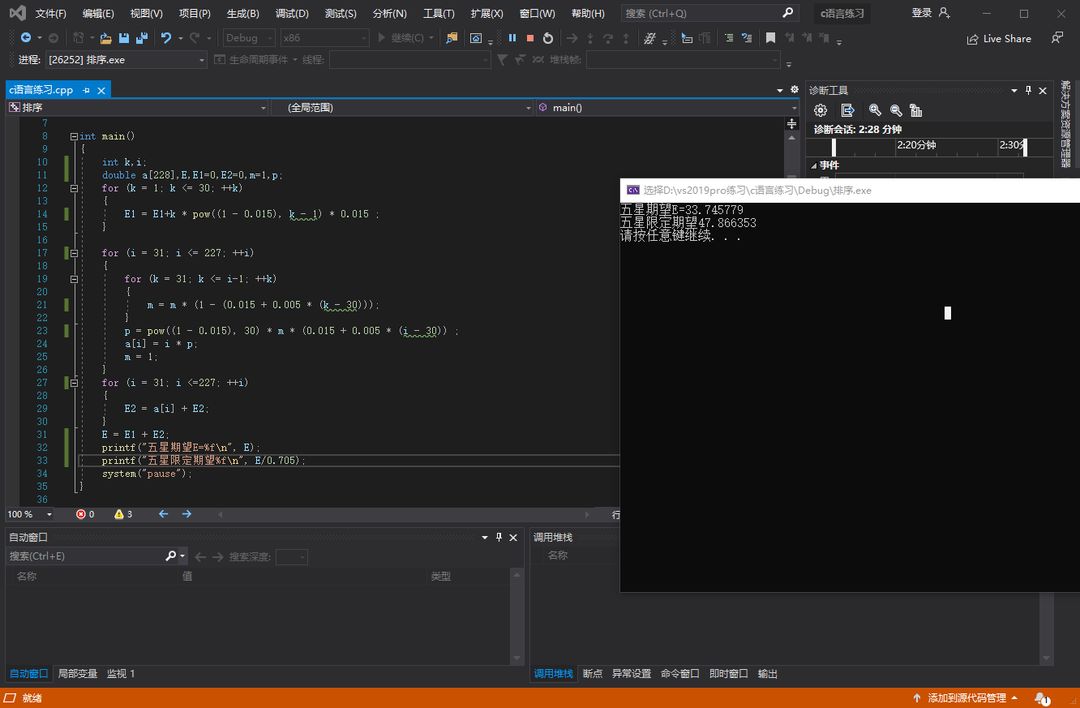Collapse the for loop at line 27

pos(74,383)
